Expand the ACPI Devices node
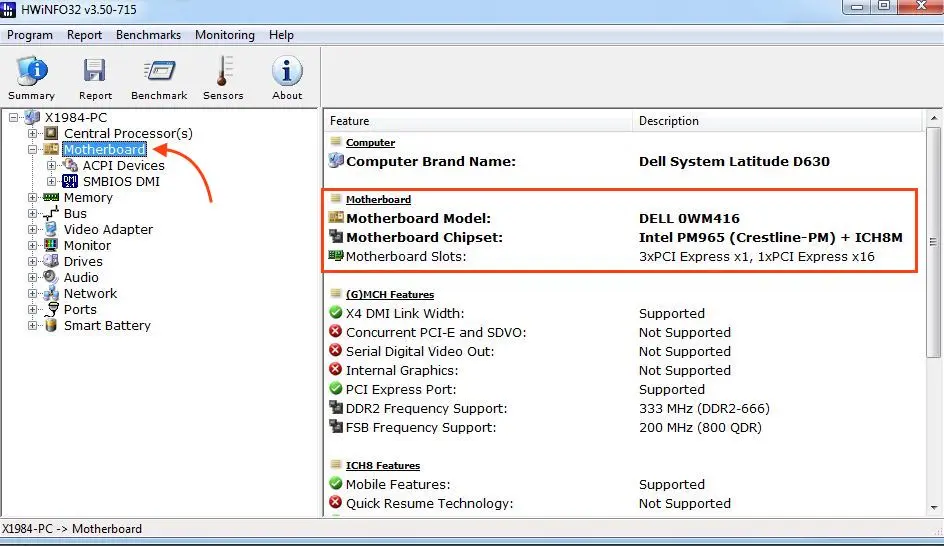 click(52, 165)
